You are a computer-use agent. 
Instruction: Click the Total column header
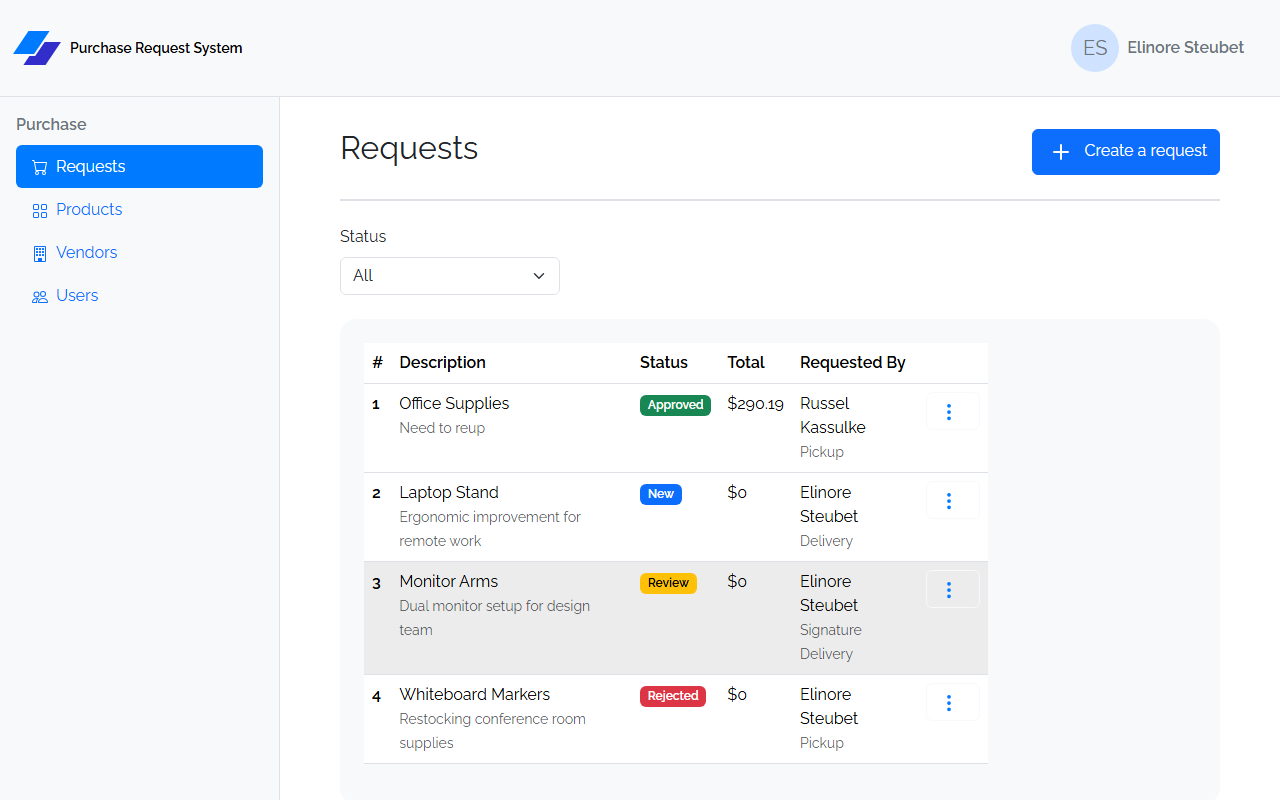coord(746,362)
